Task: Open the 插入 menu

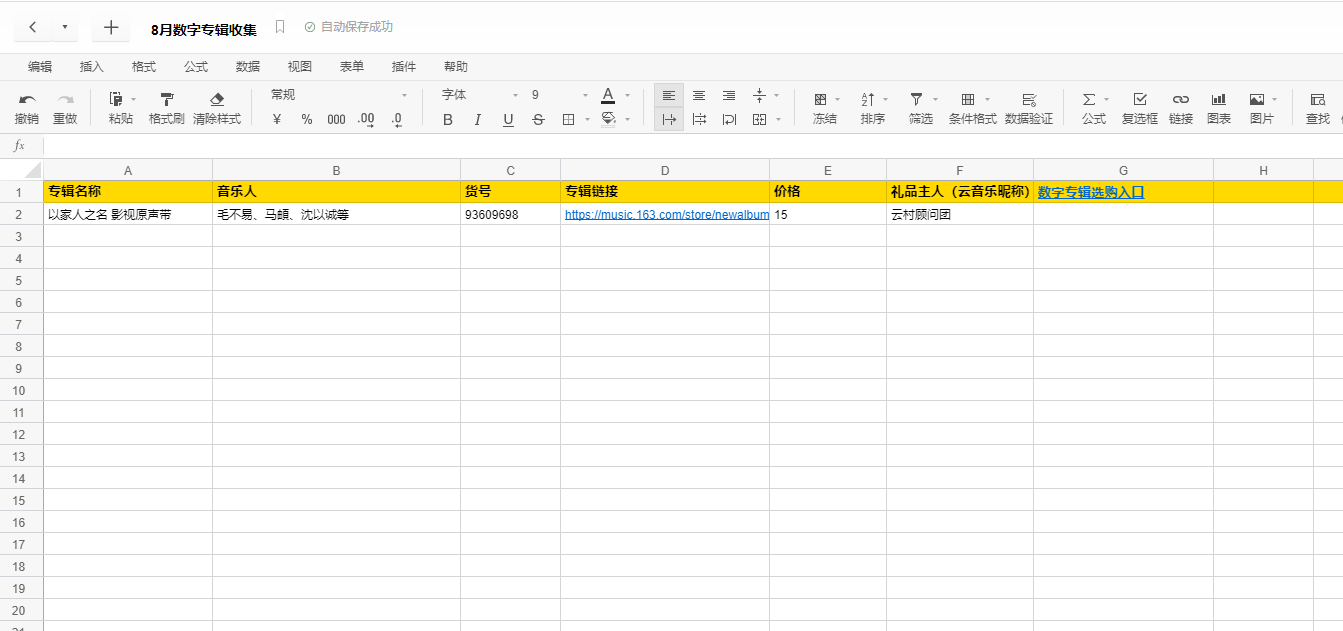Action: (x=92, y=67)
